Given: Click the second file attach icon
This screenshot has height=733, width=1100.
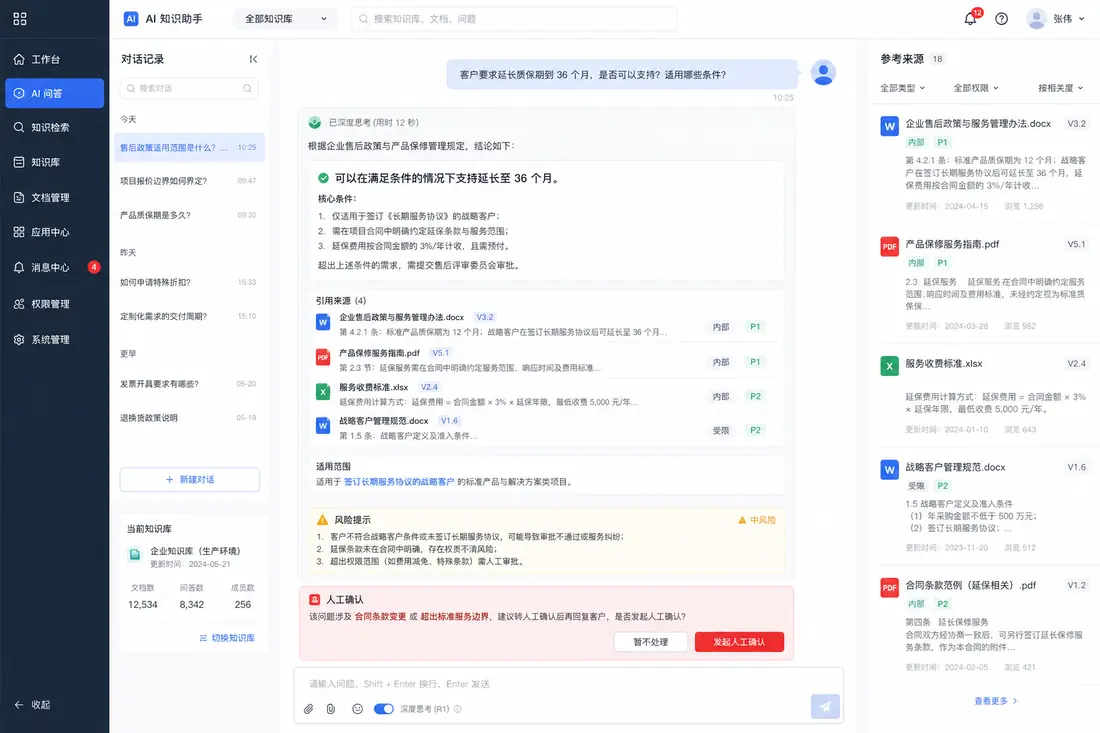Looking at the screenshot, I should tap(331, 709).
